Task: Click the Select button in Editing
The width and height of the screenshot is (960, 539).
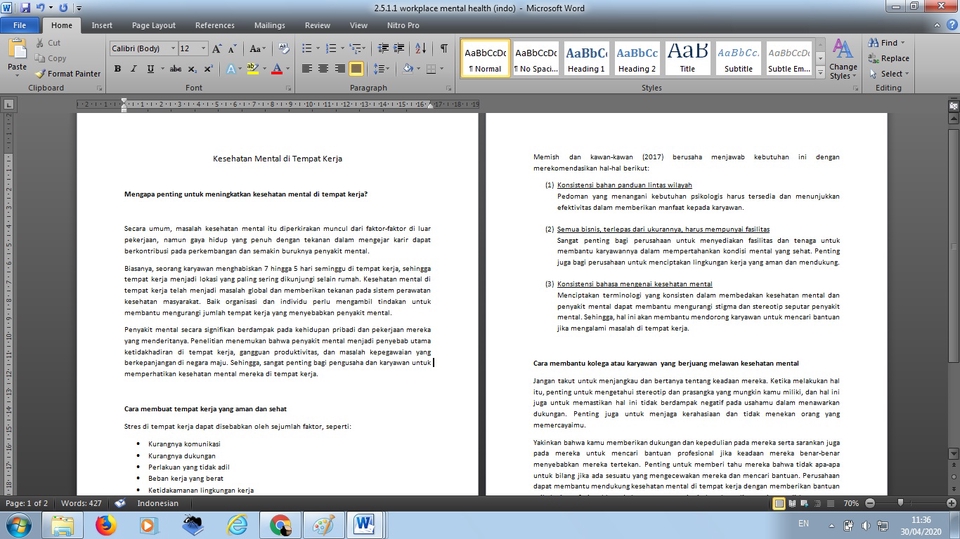Action: tap(888, 74)
